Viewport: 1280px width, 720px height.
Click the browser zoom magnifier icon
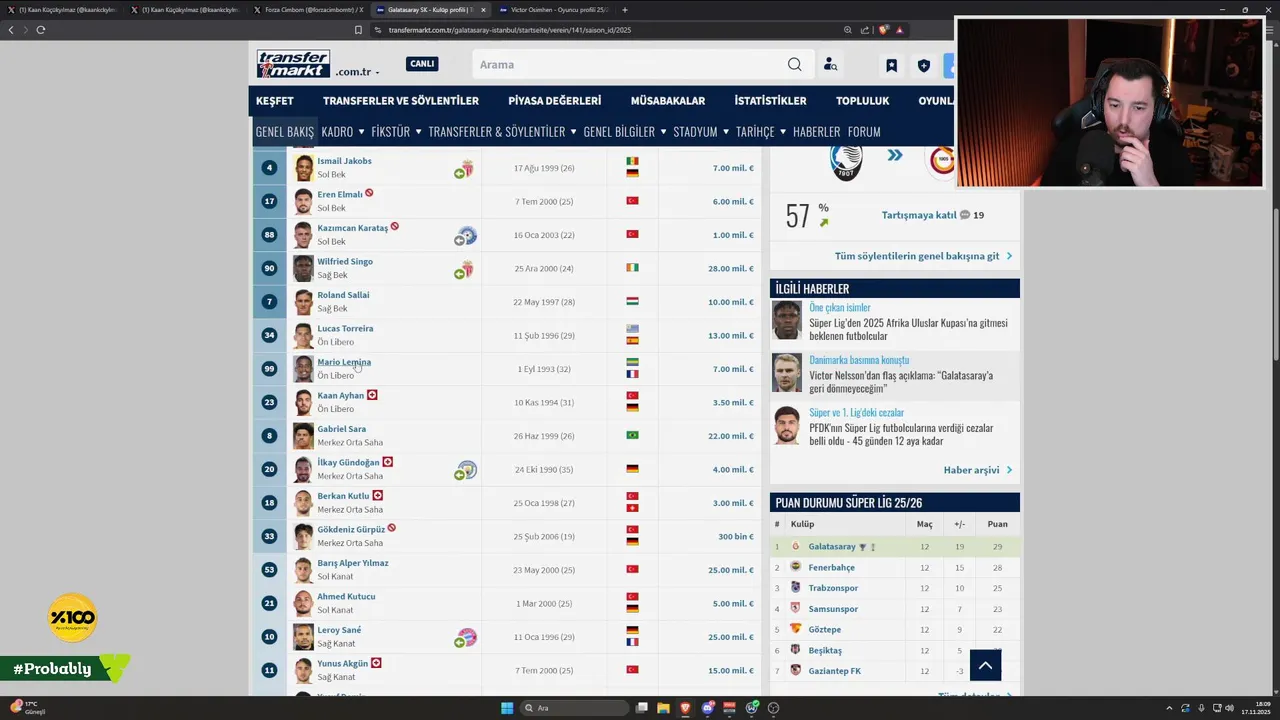pos(848,30)
